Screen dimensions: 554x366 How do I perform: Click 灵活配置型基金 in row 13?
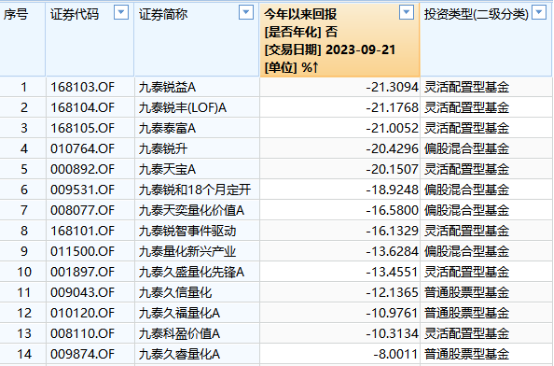[467, 333]
